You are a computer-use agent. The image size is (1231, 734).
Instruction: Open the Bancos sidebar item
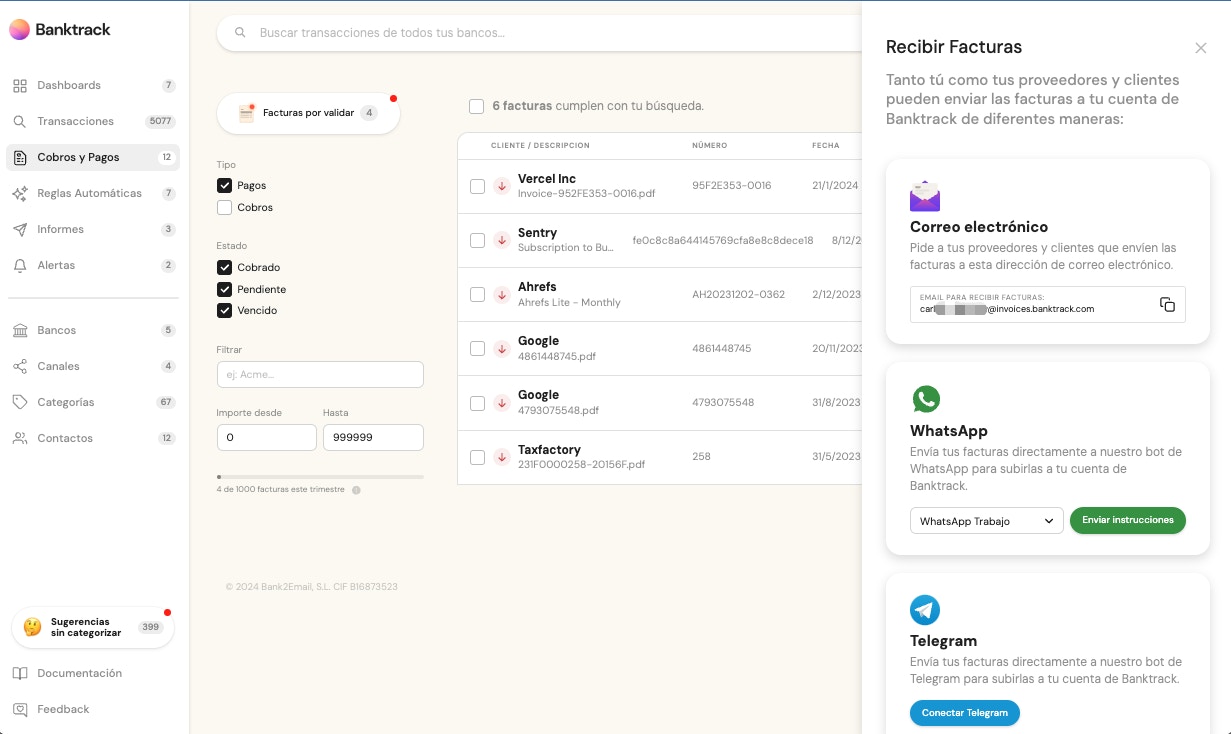pyautogui.click(x=56, y=330)
